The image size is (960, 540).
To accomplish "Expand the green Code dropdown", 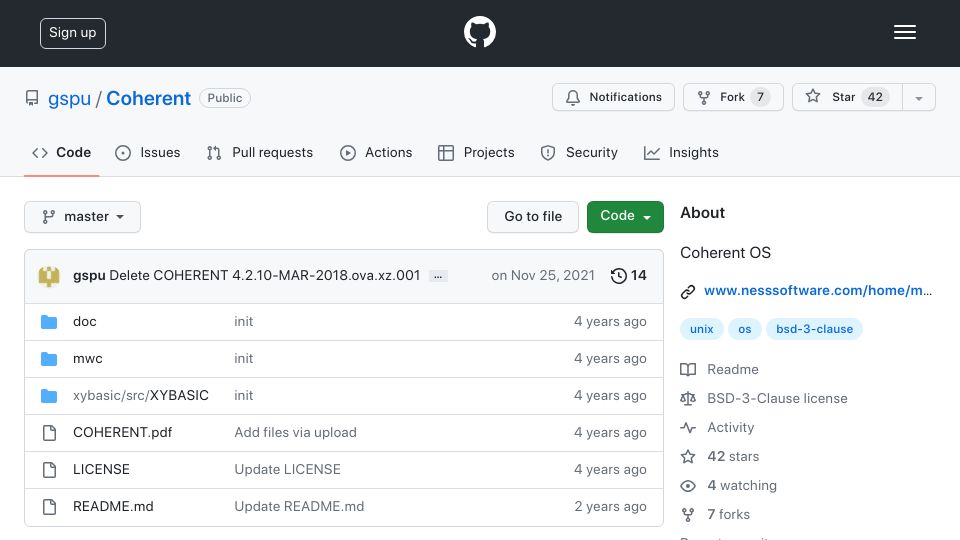I will 625,217.
